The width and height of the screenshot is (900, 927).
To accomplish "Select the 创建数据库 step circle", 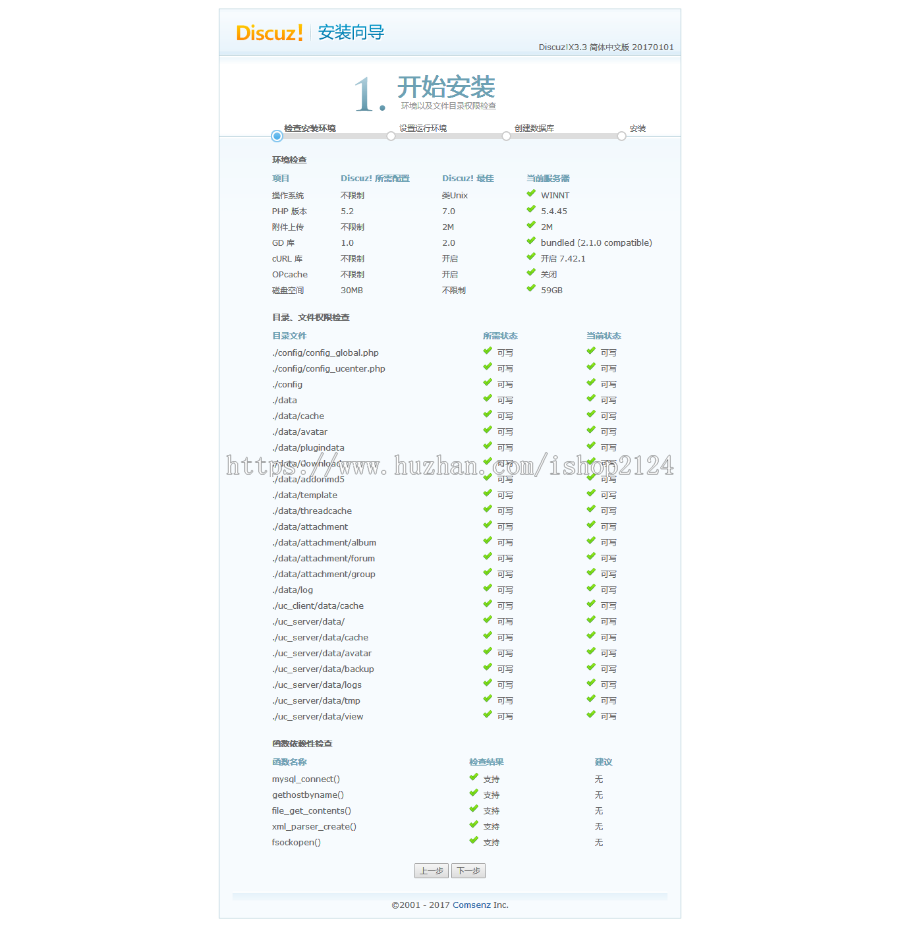I will 506,136.
